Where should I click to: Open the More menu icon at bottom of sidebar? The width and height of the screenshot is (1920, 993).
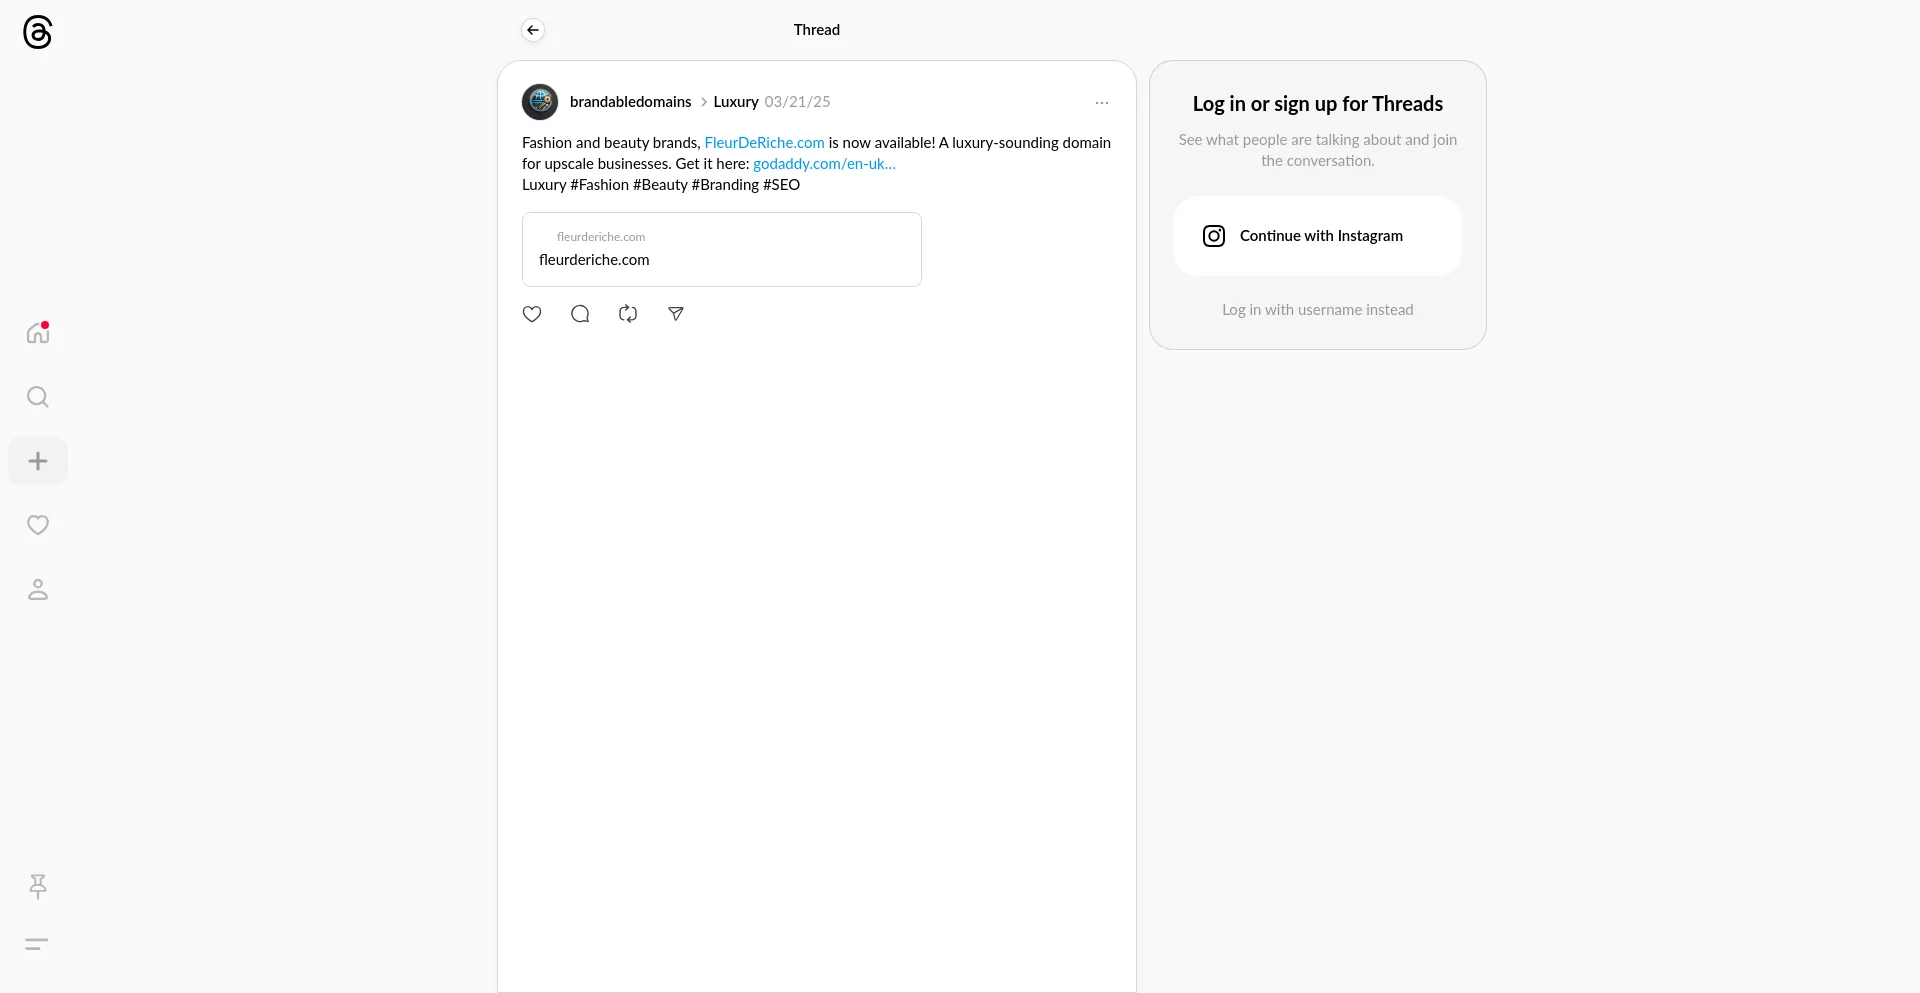tap(37, 944)
